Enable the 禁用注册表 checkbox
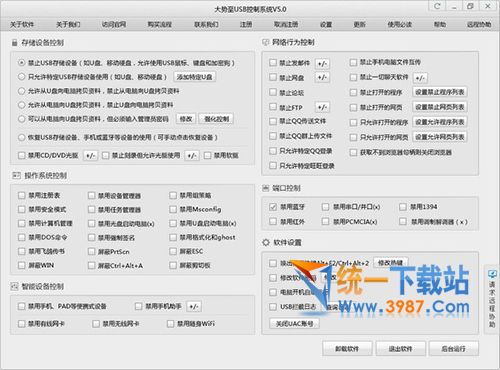This screenshot has width=500, height=370. (x=22, y=195)
